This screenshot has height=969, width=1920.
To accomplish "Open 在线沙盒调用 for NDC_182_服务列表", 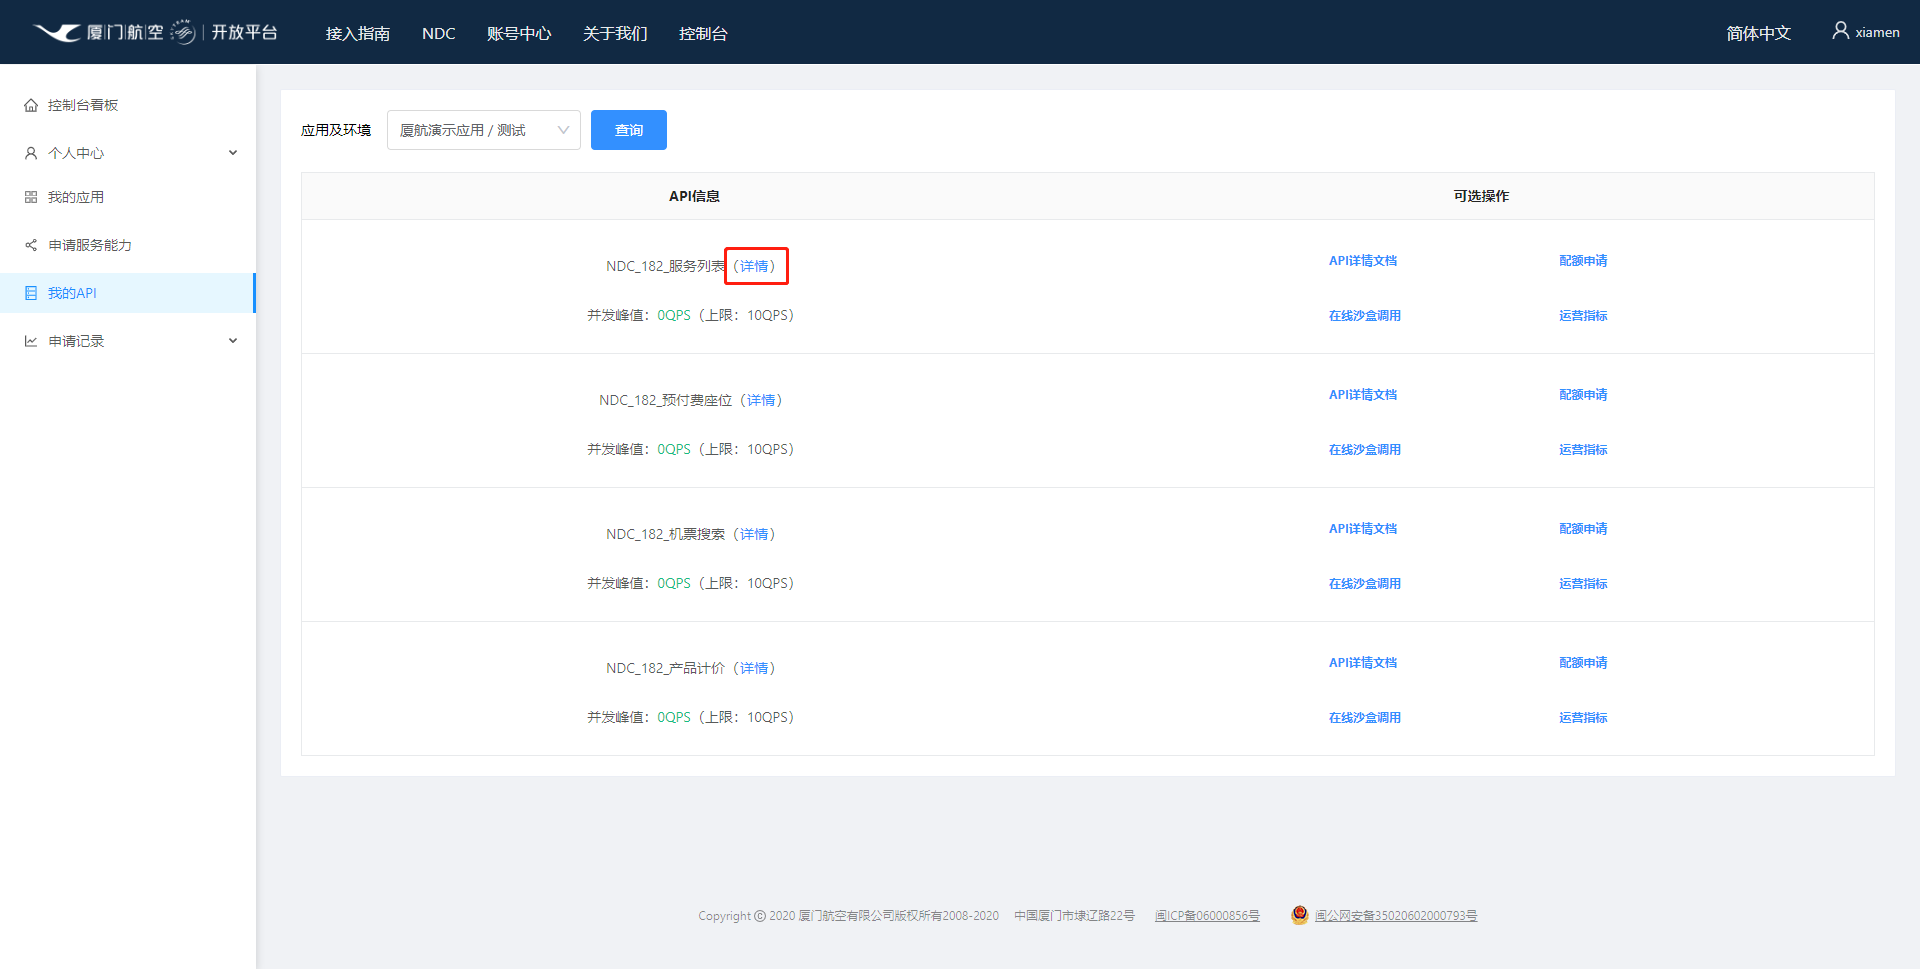I will pyautogui.click(x=1365, y=316).
